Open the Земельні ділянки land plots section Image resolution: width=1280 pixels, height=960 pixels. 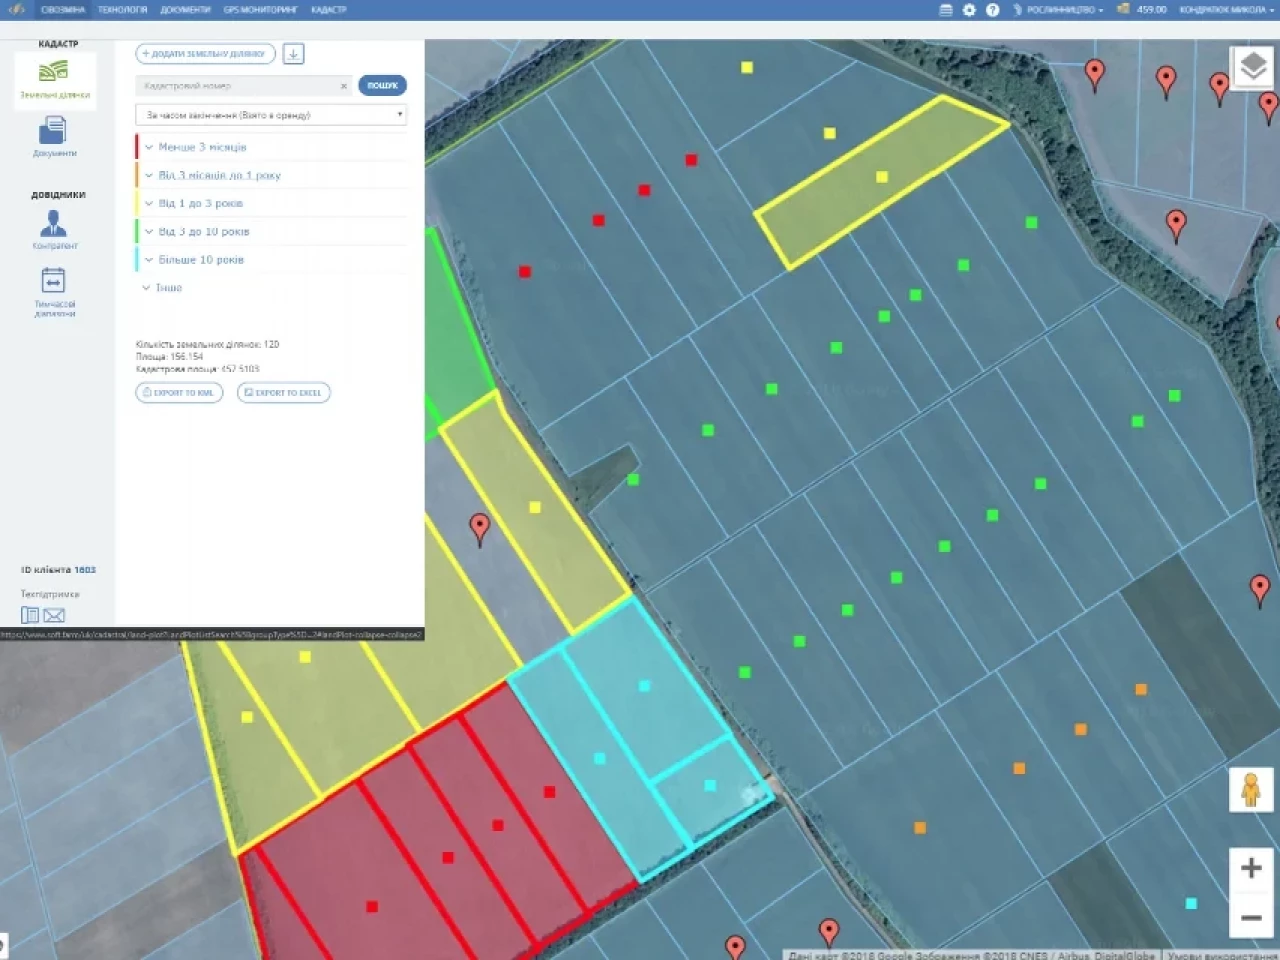click(54, 78)
